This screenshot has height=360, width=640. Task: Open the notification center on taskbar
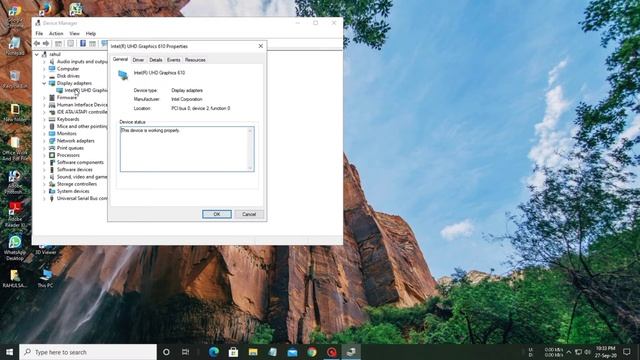(x=627, y=352)
